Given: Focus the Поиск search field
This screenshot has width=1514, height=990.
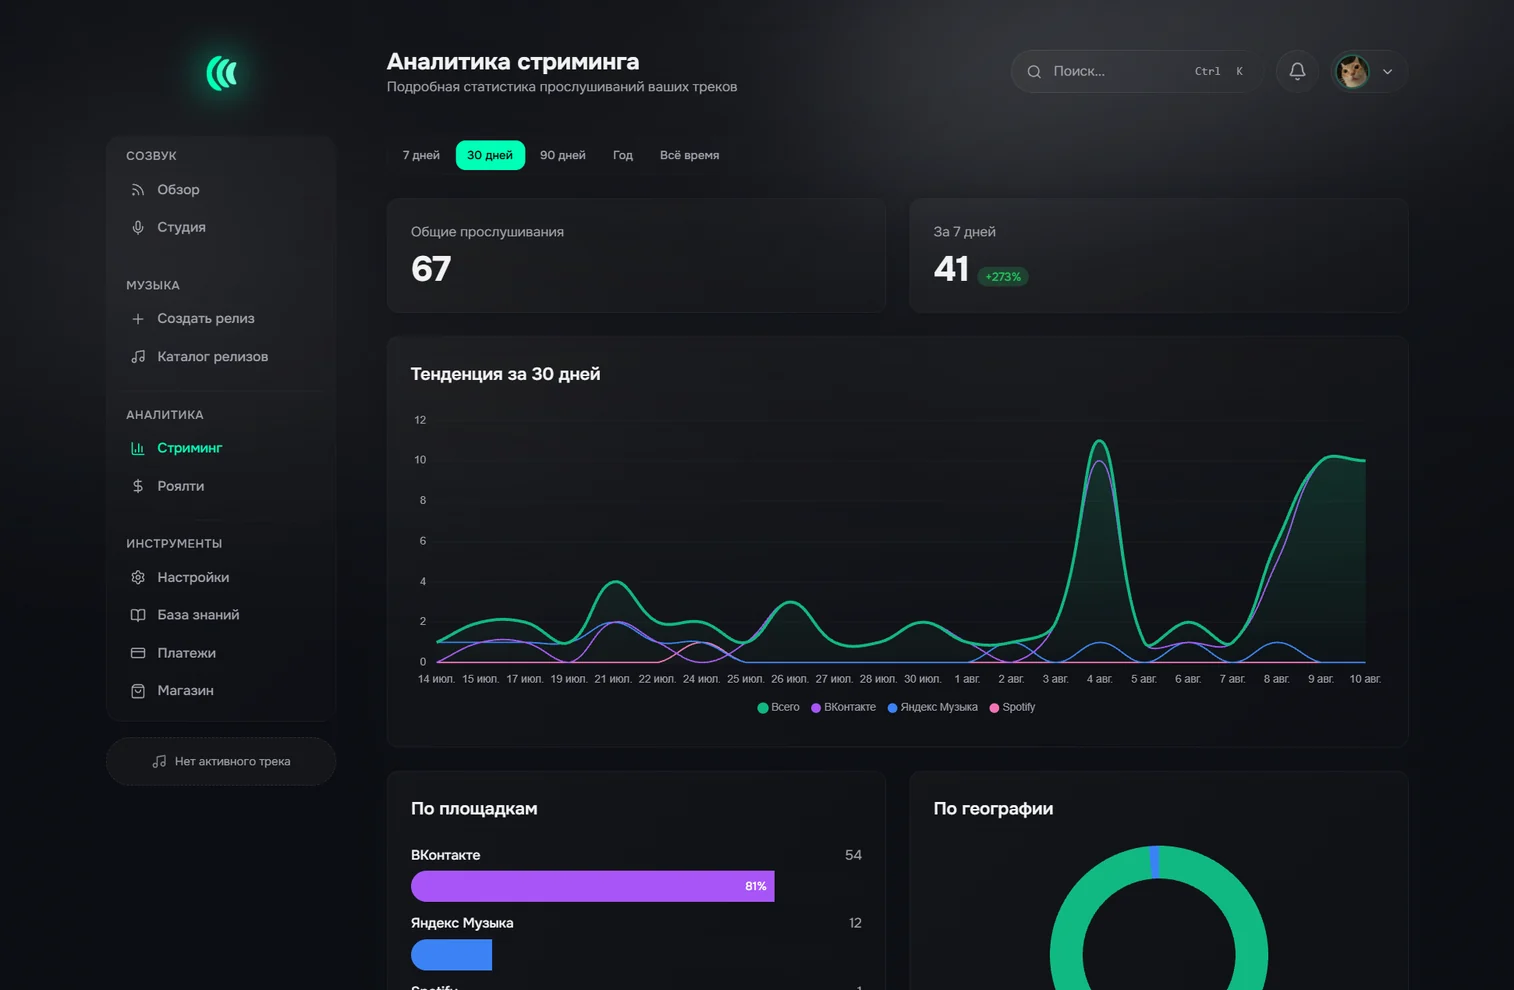Looking at the screenshot, I should (x=1135, y=71).
